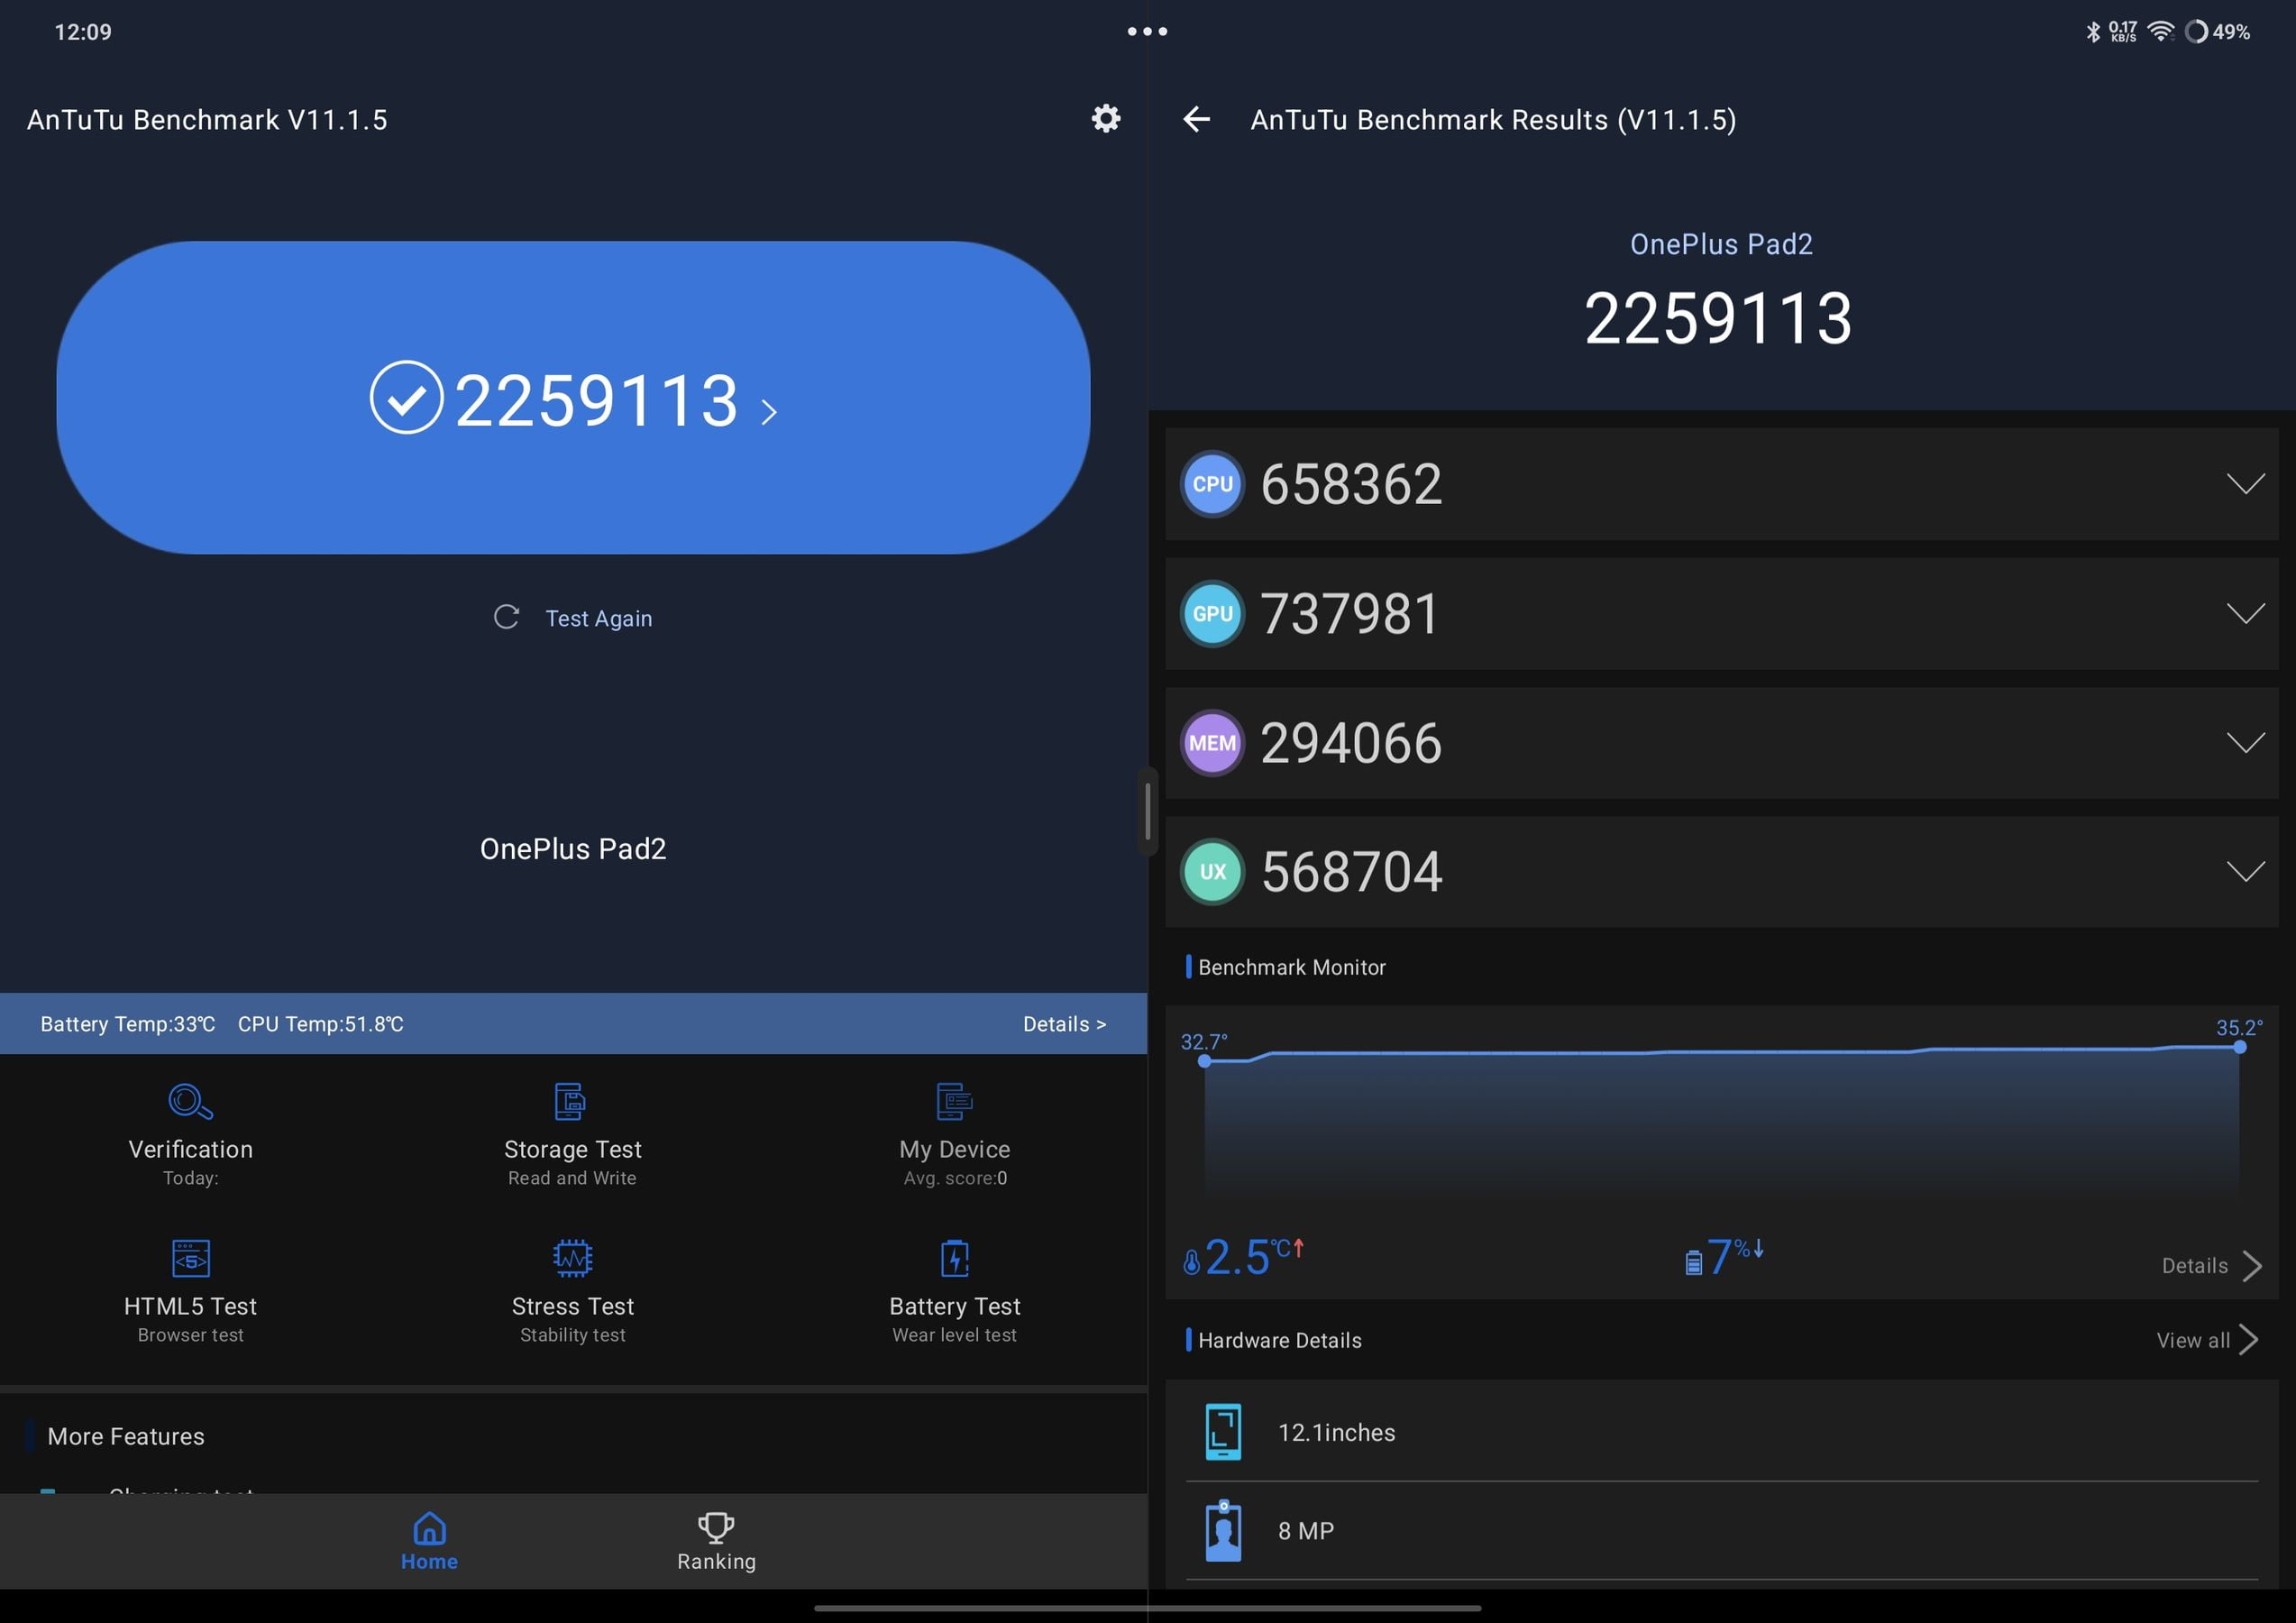This screenshot has height=1623, width=2296.
Task: Tap the 2259113 score arrow chevron
Action: click(x=768, y=412)
